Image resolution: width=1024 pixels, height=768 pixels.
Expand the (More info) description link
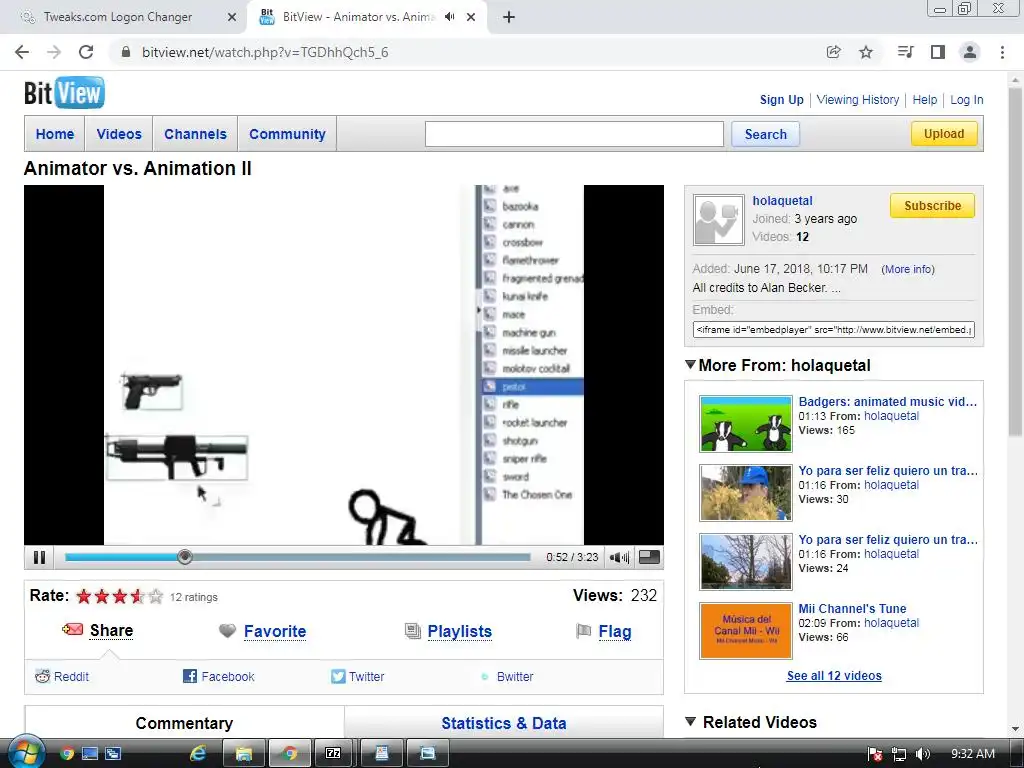(908, 269)
